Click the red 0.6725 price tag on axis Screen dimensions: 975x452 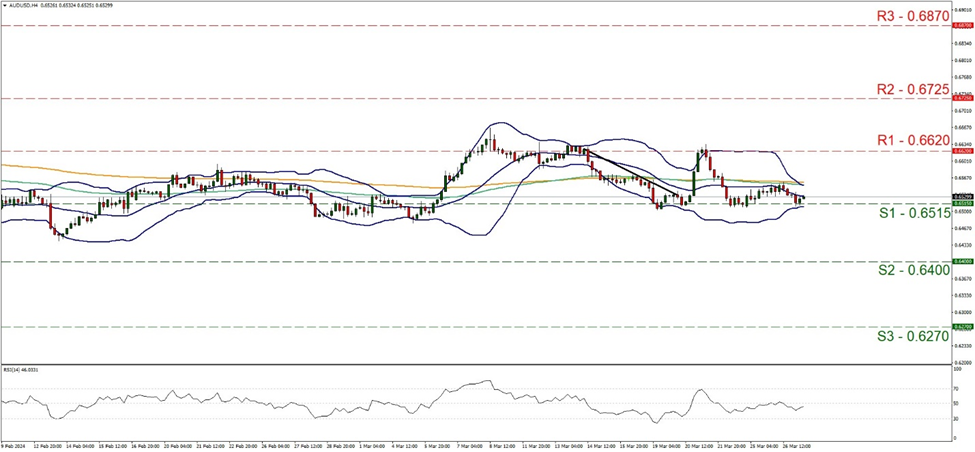coord(961,99)
